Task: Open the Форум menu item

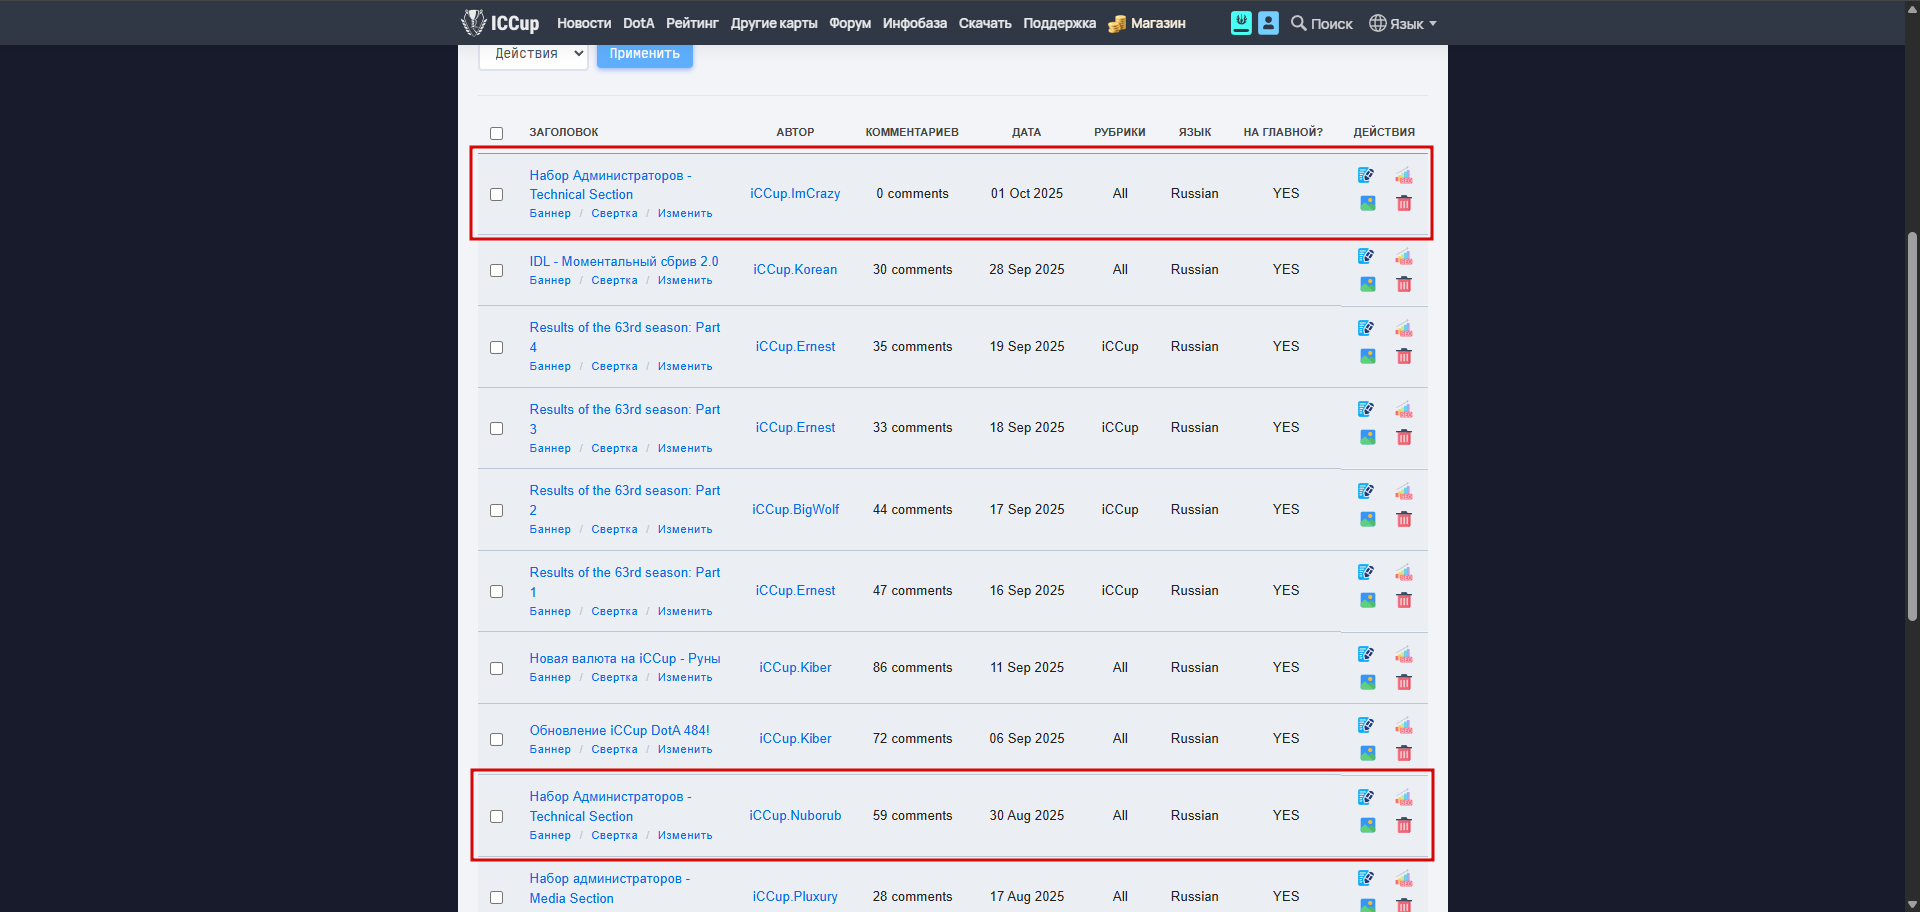Action: point(849,23)
